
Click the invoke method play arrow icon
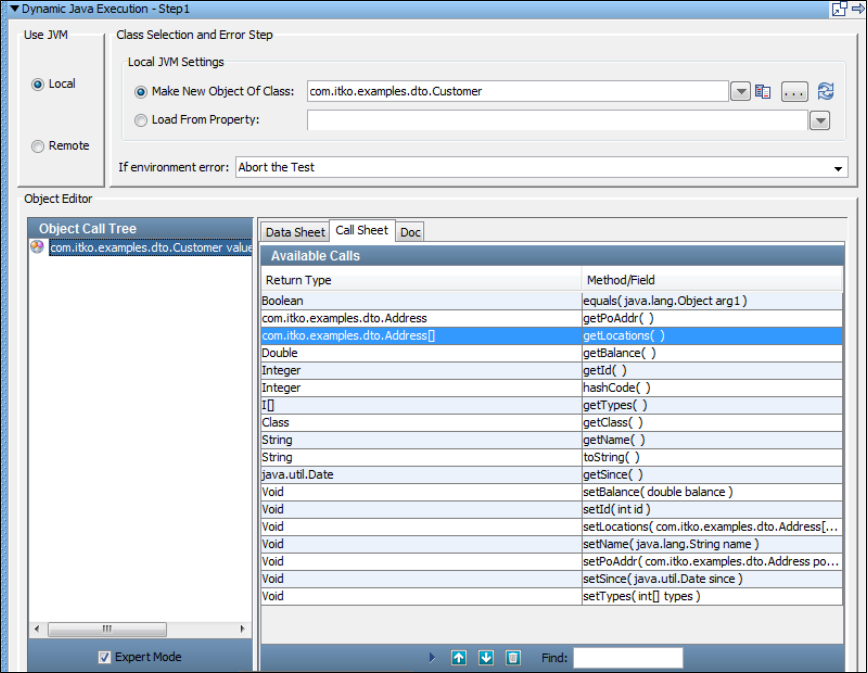(432, 658)
